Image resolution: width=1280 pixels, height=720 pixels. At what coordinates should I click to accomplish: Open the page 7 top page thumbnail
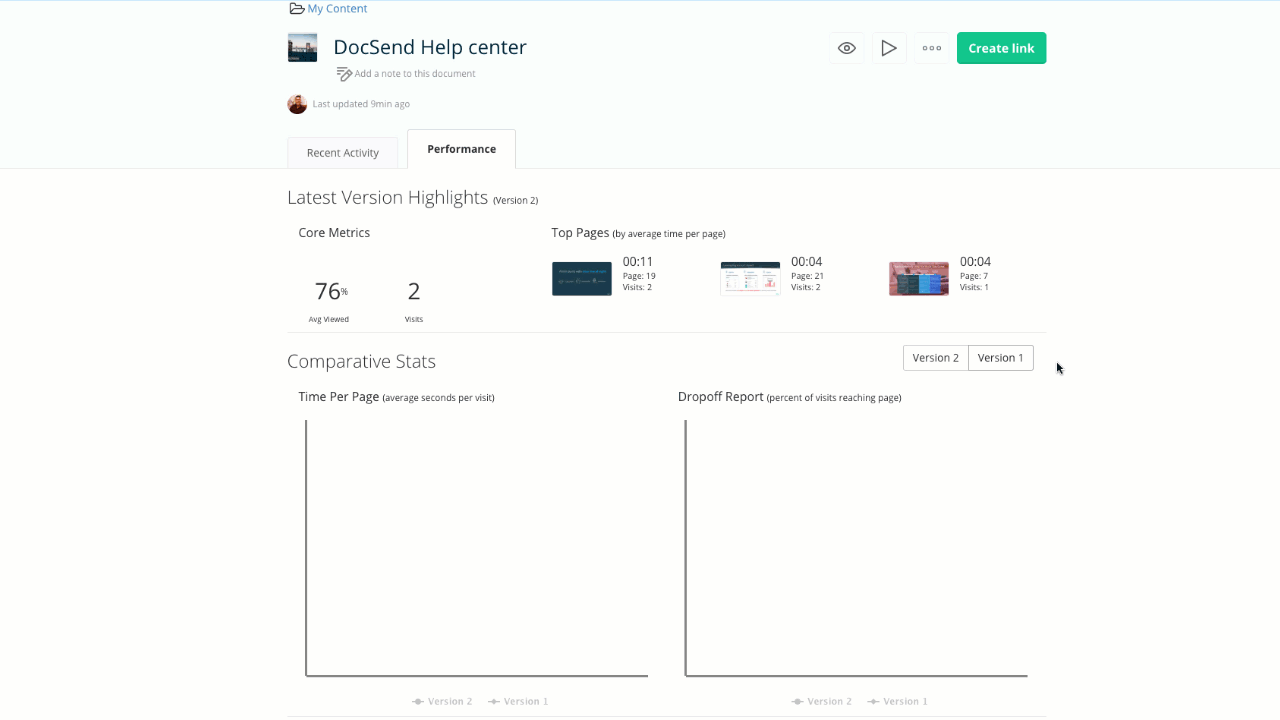point(919,279)
